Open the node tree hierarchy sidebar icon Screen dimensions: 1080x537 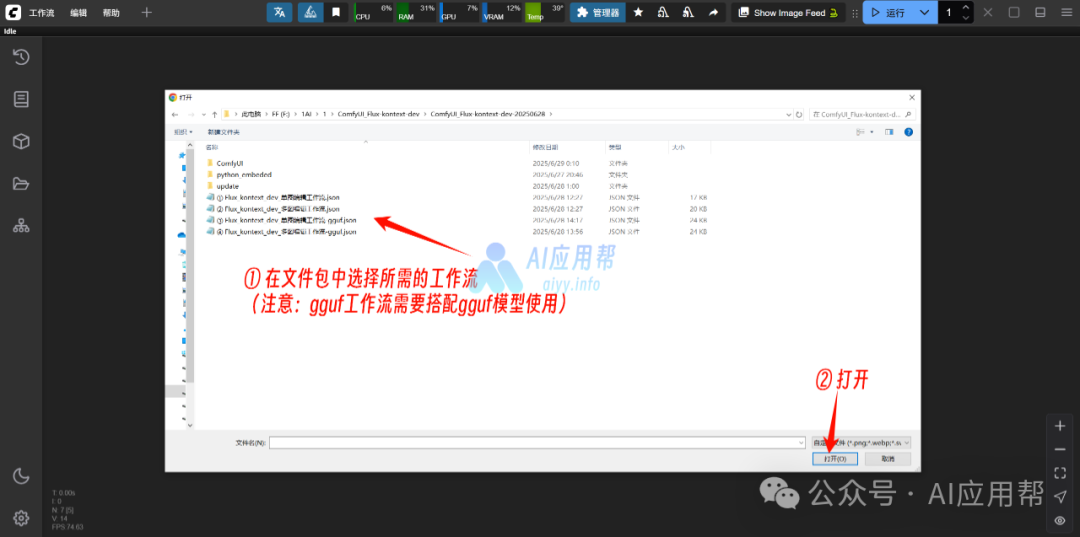[x=21, y=225]
